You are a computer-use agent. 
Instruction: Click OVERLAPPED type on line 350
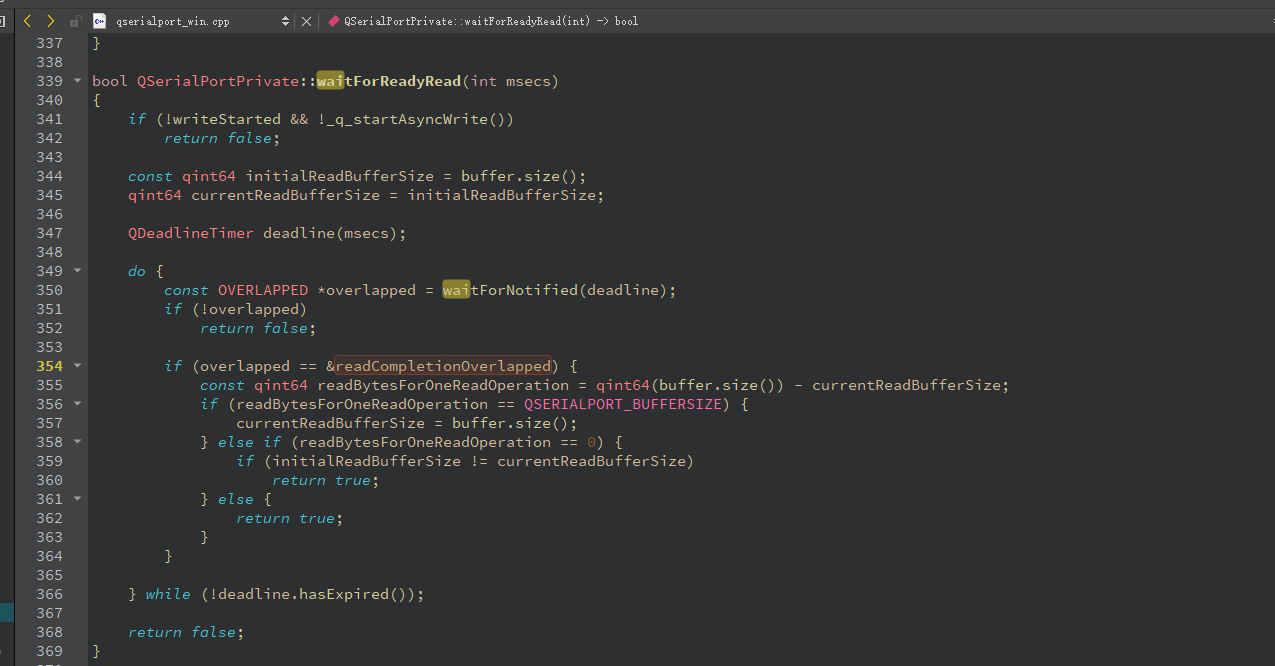[263, 290]
